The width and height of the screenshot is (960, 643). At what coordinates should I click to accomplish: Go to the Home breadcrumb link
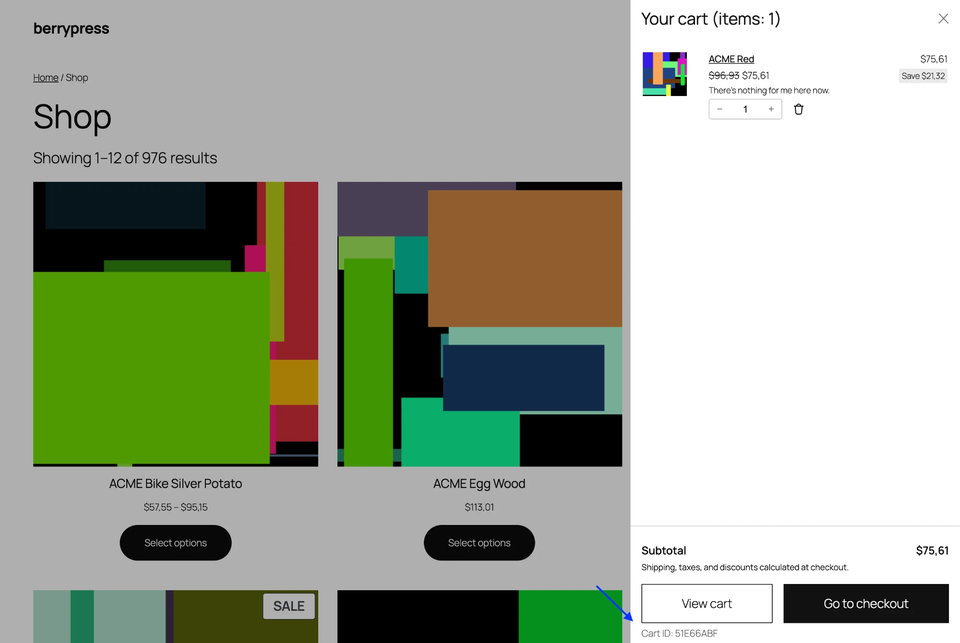pos(45,78)
